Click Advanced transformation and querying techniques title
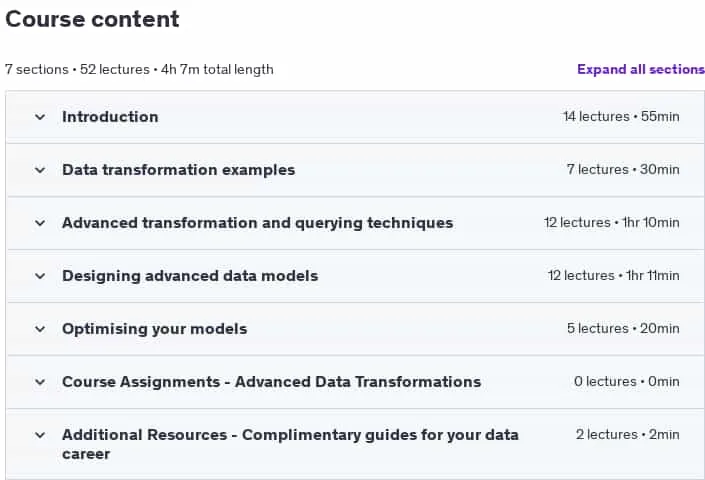Screen dimensions: 705x480 (258, 223)
